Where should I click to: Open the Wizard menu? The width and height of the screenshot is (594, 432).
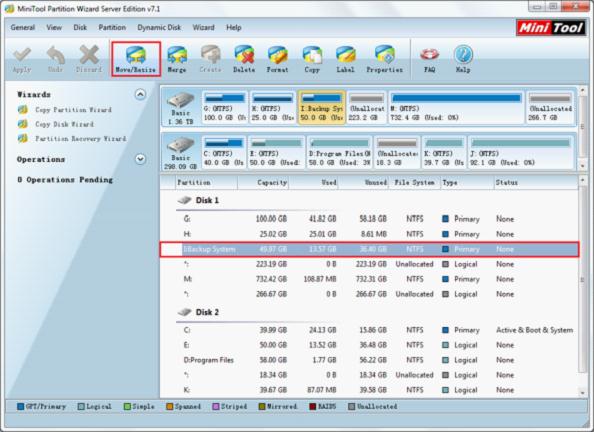point(203,27)
